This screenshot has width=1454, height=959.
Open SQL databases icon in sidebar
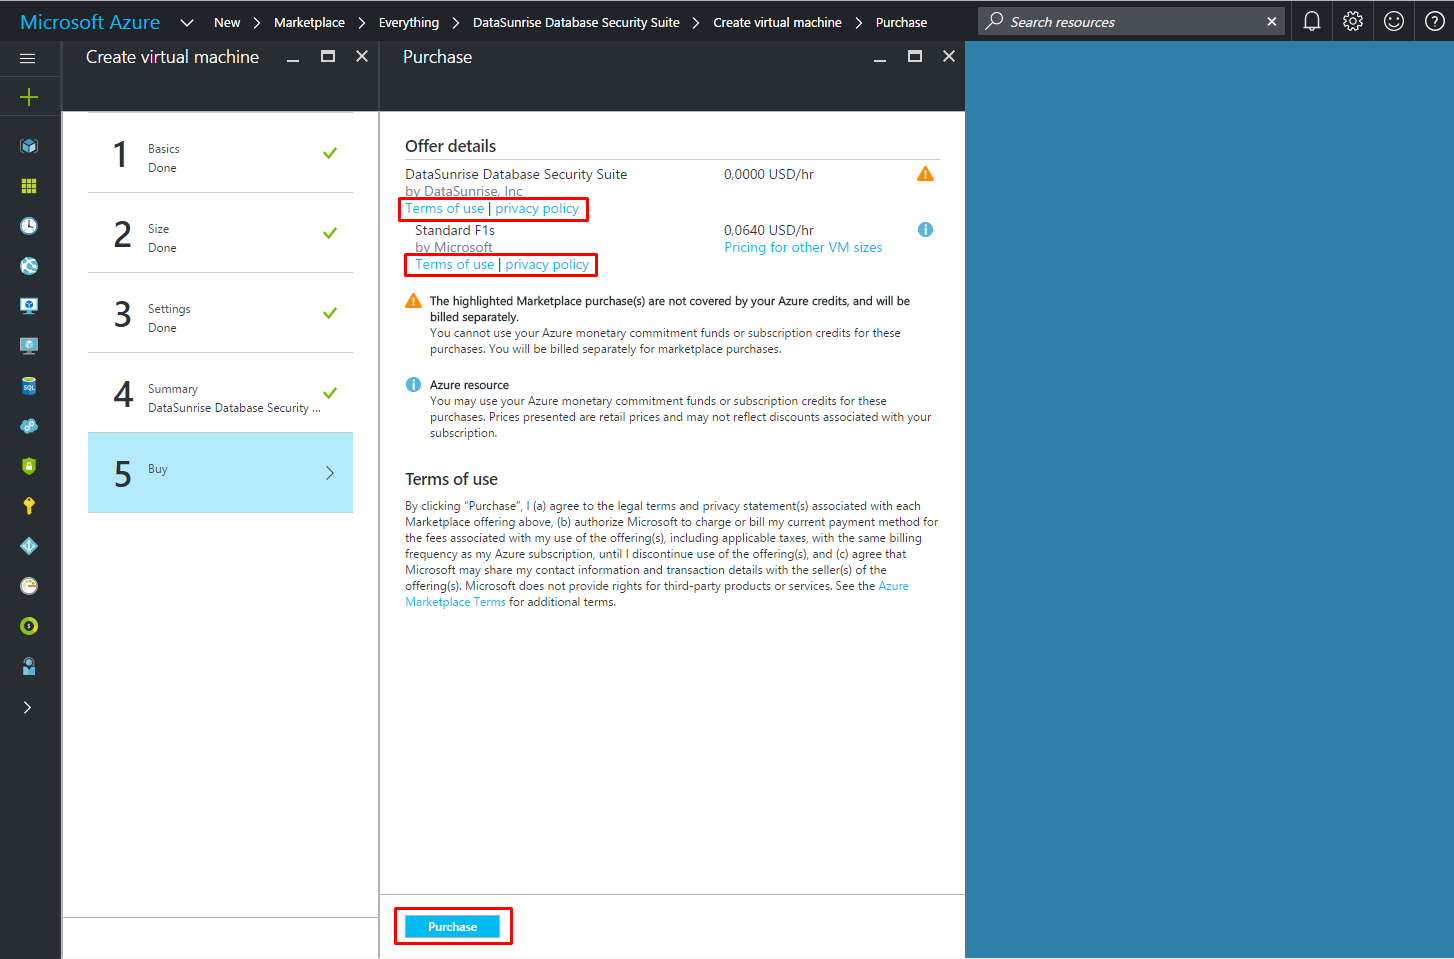coord(29,386)
